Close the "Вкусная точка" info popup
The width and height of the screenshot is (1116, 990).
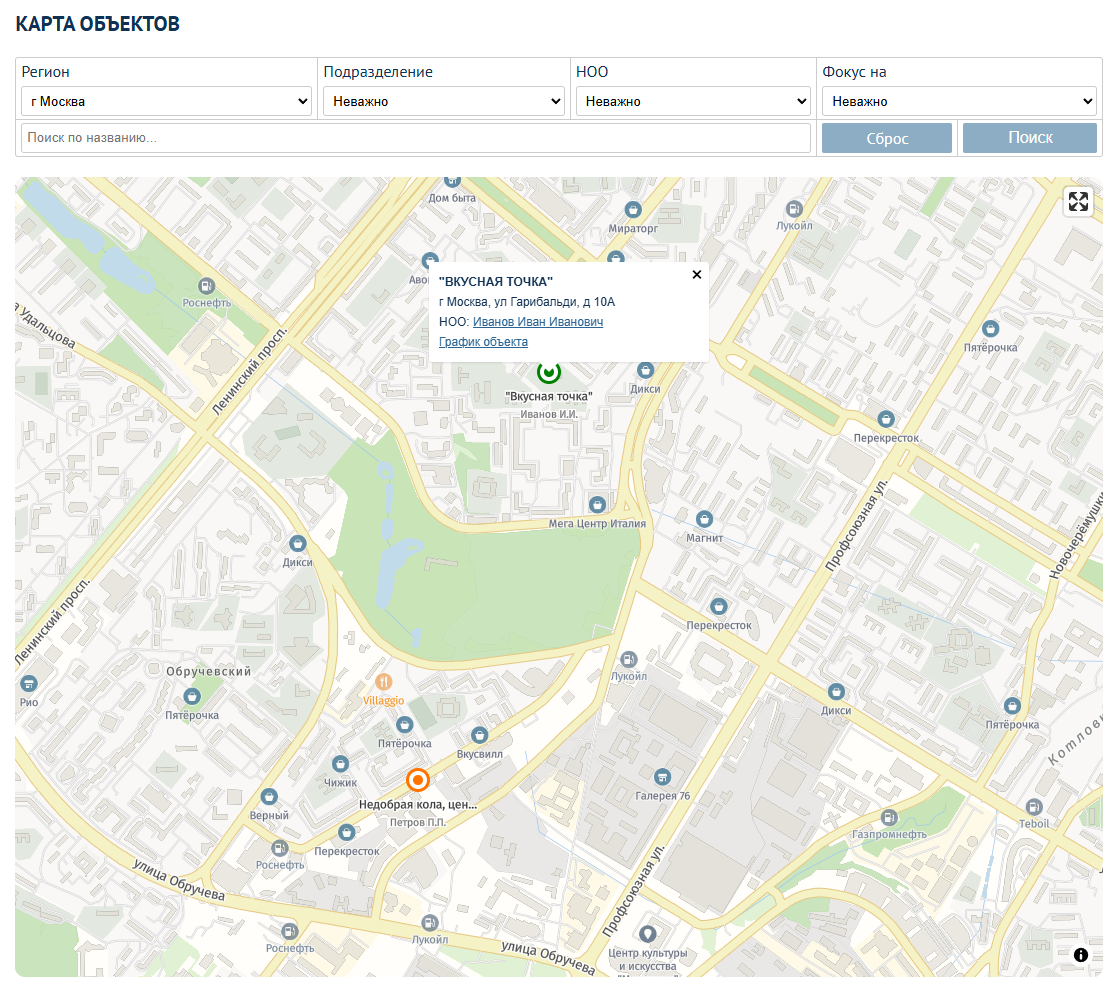point(697,275)
